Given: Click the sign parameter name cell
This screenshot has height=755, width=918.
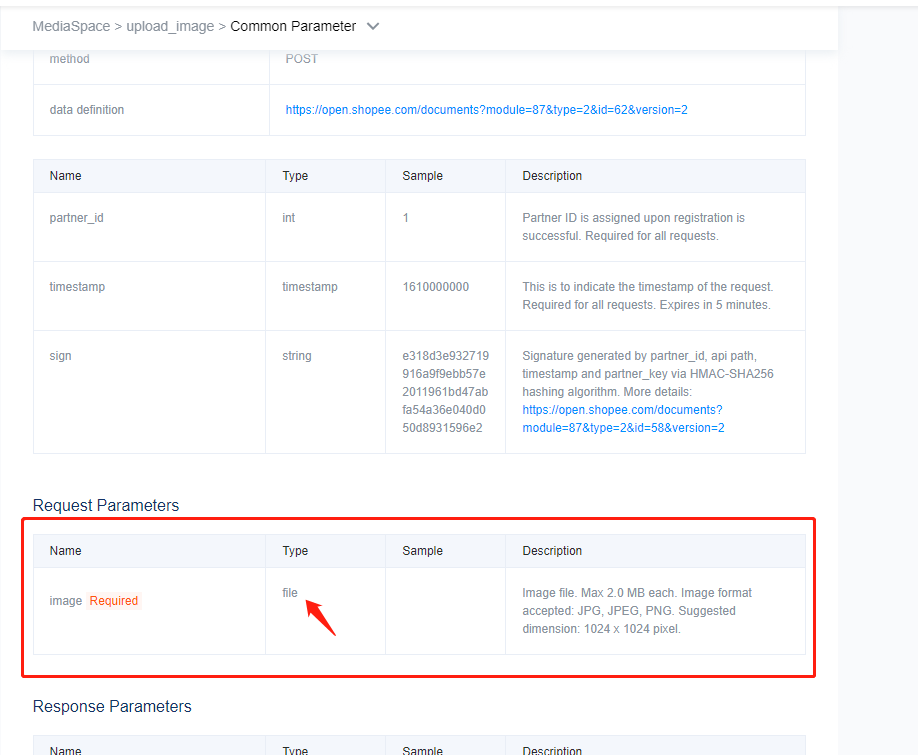Looking at the screenshot, I should coord(60,356).
